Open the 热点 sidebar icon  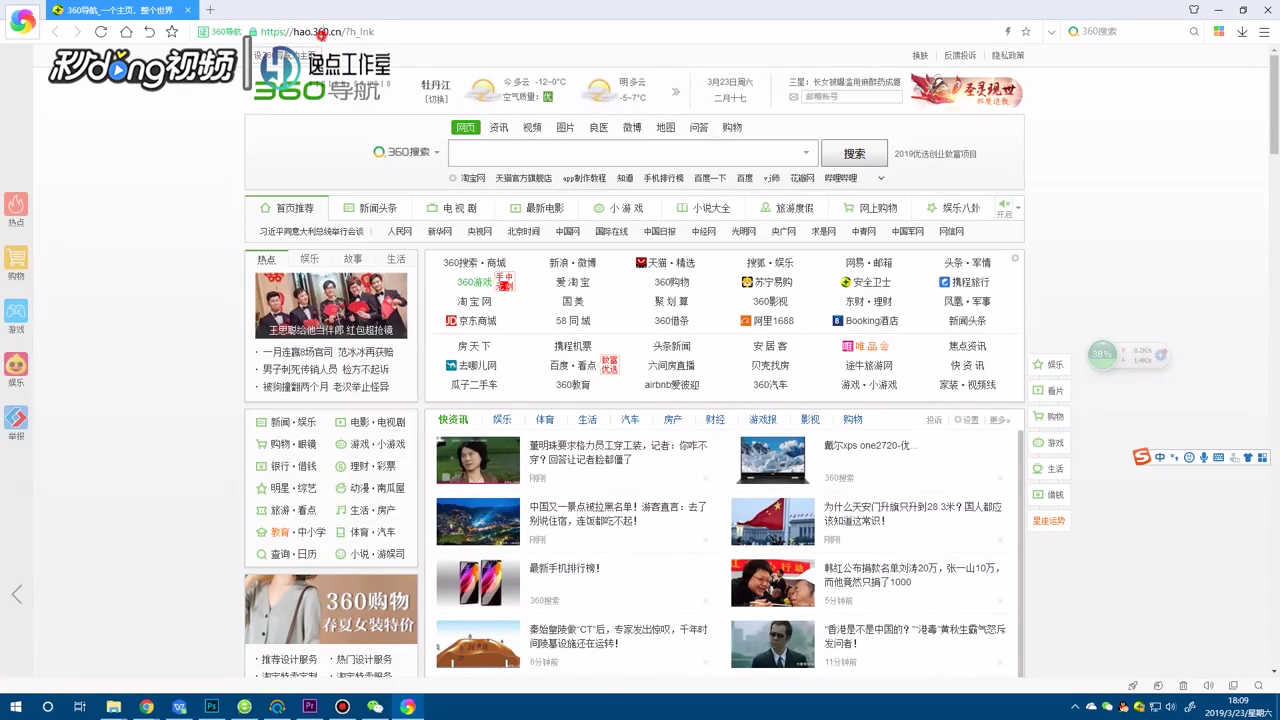pyautogui.click(x=16, y=209)
